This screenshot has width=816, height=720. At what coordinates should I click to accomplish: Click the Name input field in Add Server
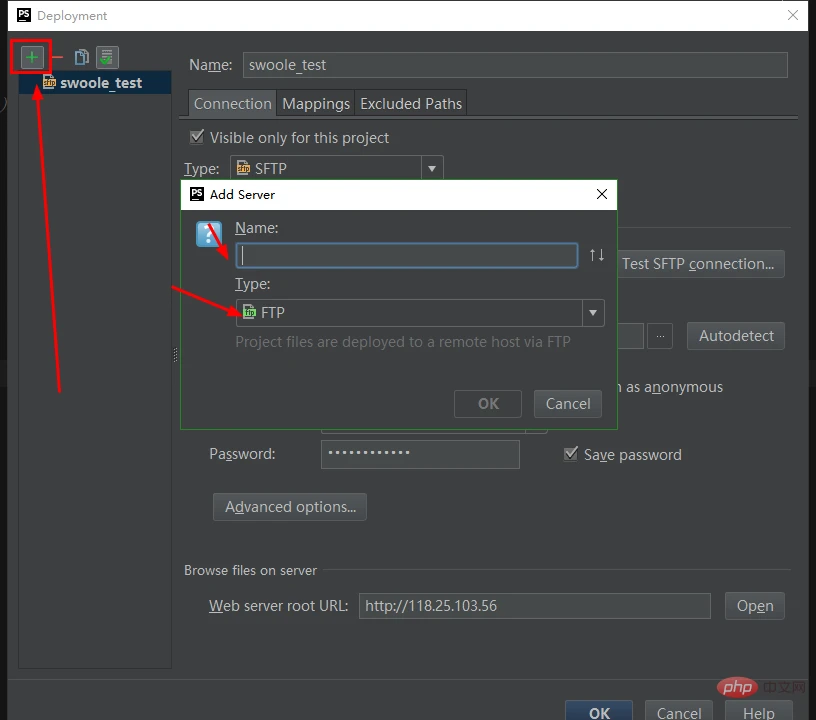point(406,255)
